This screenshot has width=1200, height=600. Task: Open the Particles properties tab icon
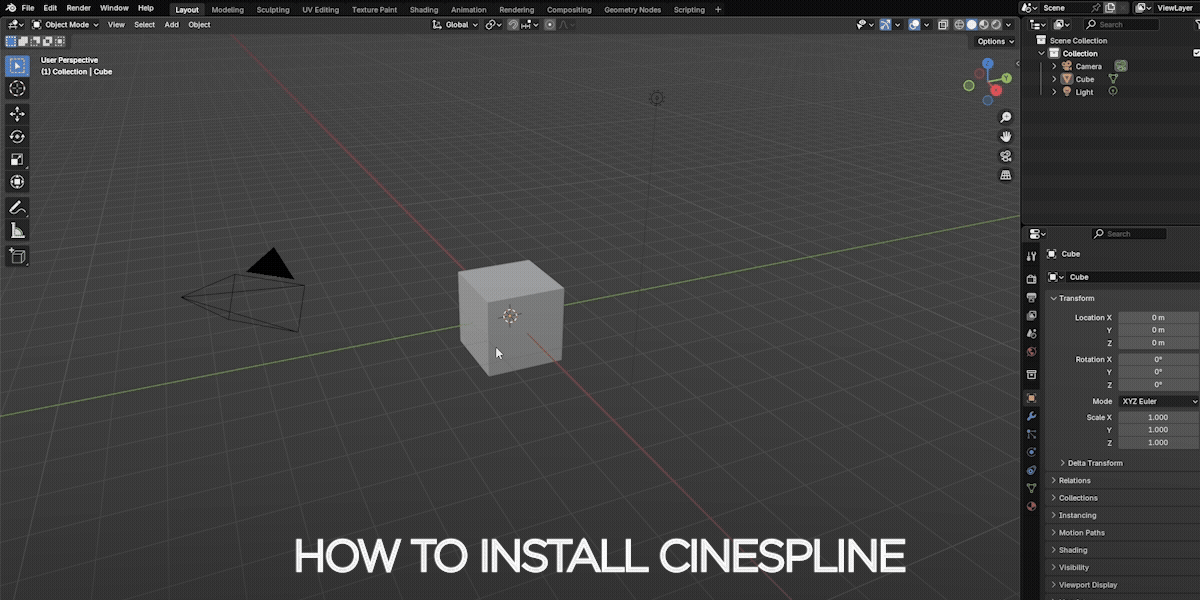(x=1031, y=433)
